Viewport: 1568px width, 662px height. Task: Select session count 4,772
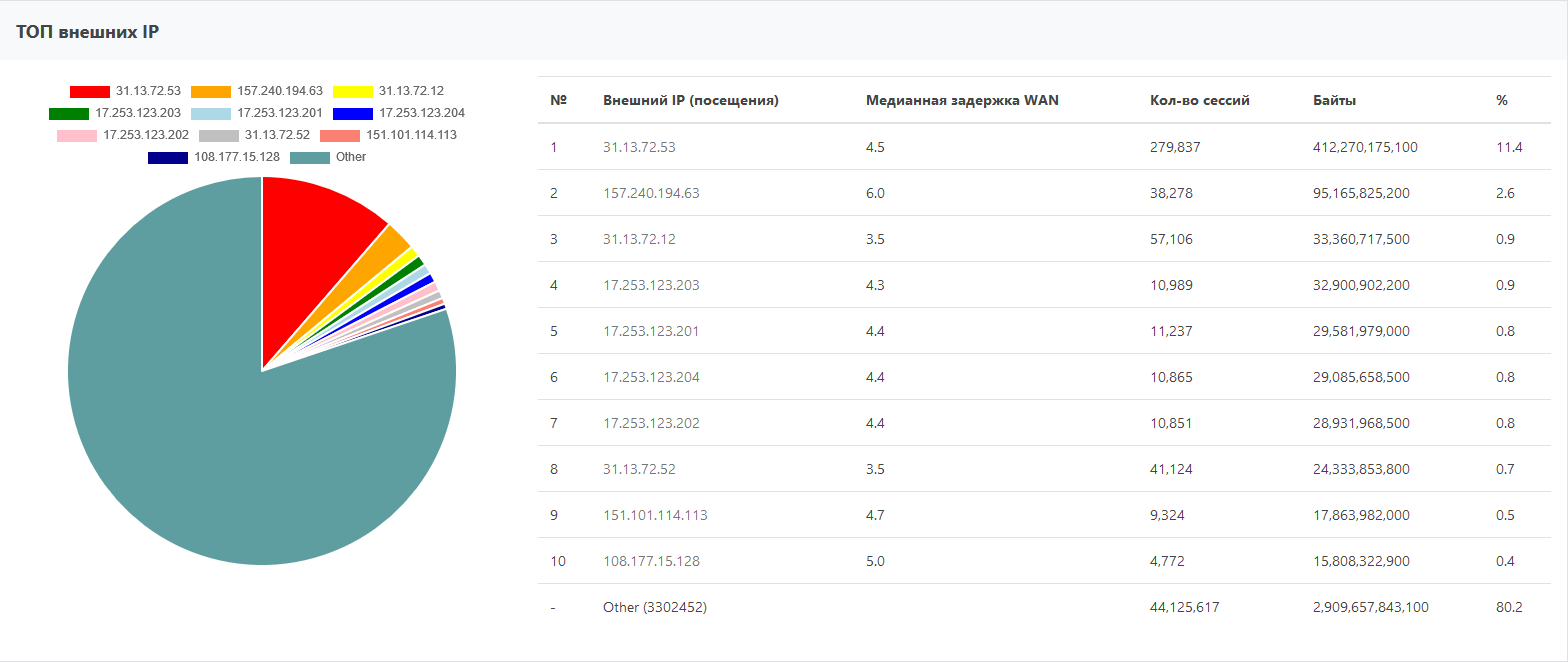1167,561
